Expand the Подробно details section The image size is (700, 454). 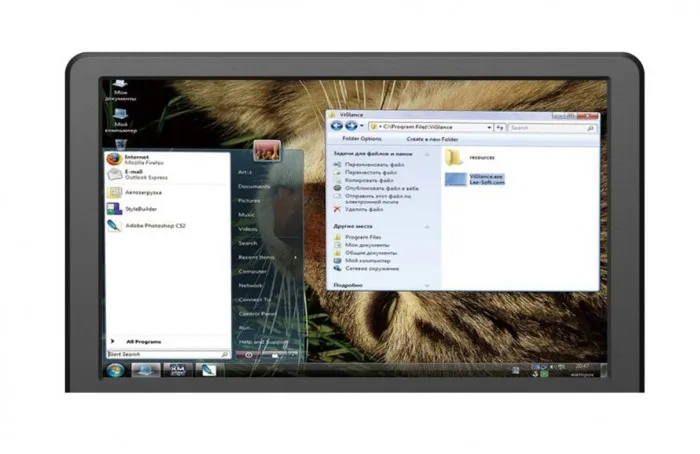tap(427, 285)
